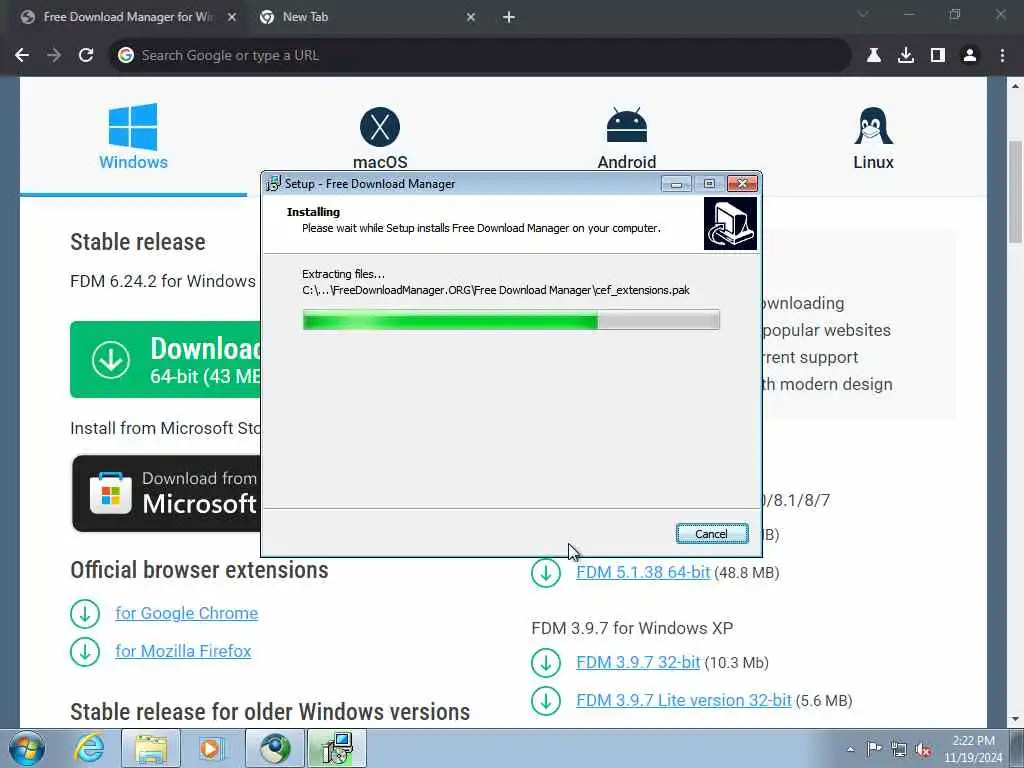Reload the current page
Viewport: 1024px width, 768px height.
[x=86, y=56]
